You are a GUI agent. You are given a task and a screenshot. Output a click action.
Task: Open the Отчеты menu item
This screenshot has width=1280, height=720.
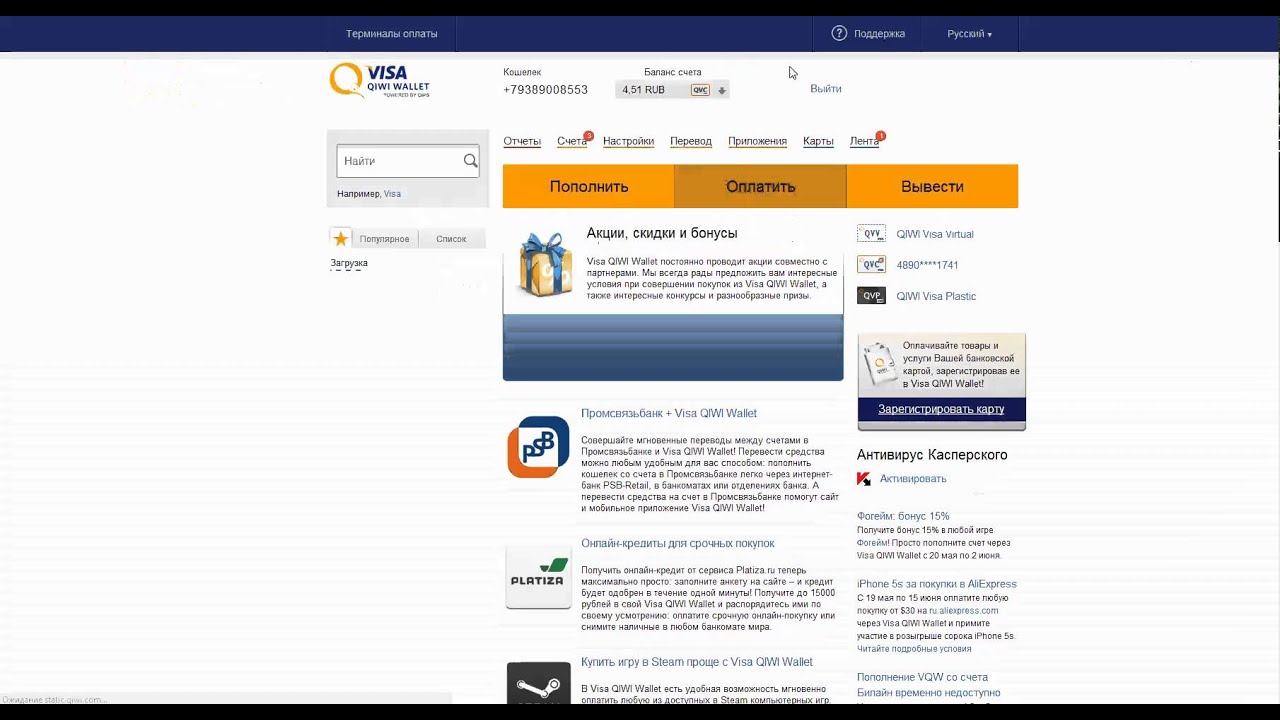tap(522, 141)
